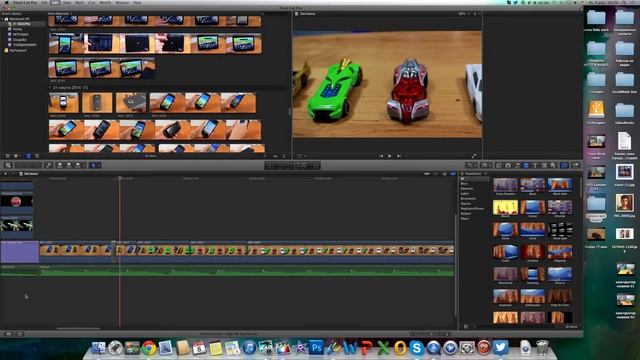Open Photoshop from the Dock

[316, 348]
